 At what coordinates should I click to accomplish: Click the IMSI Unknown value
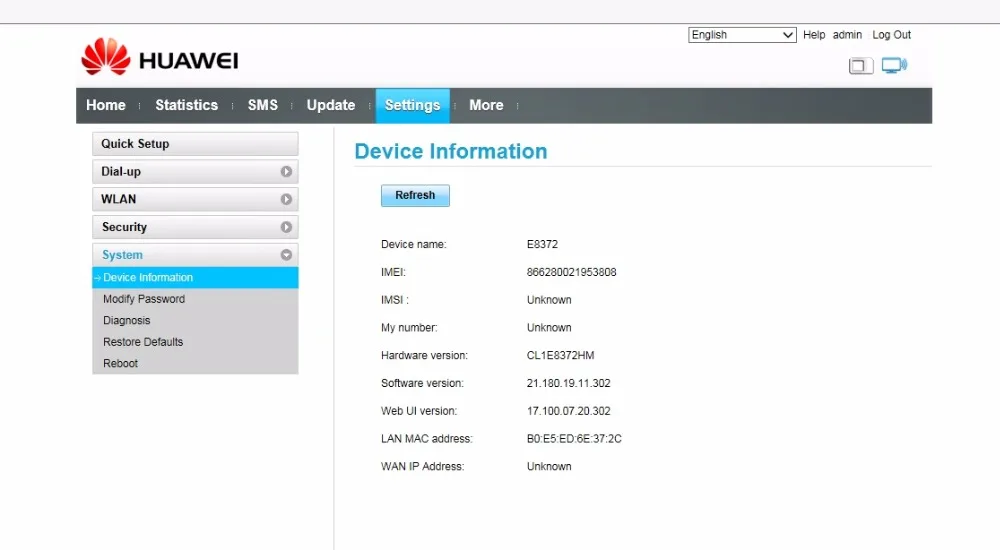(549, 300)
